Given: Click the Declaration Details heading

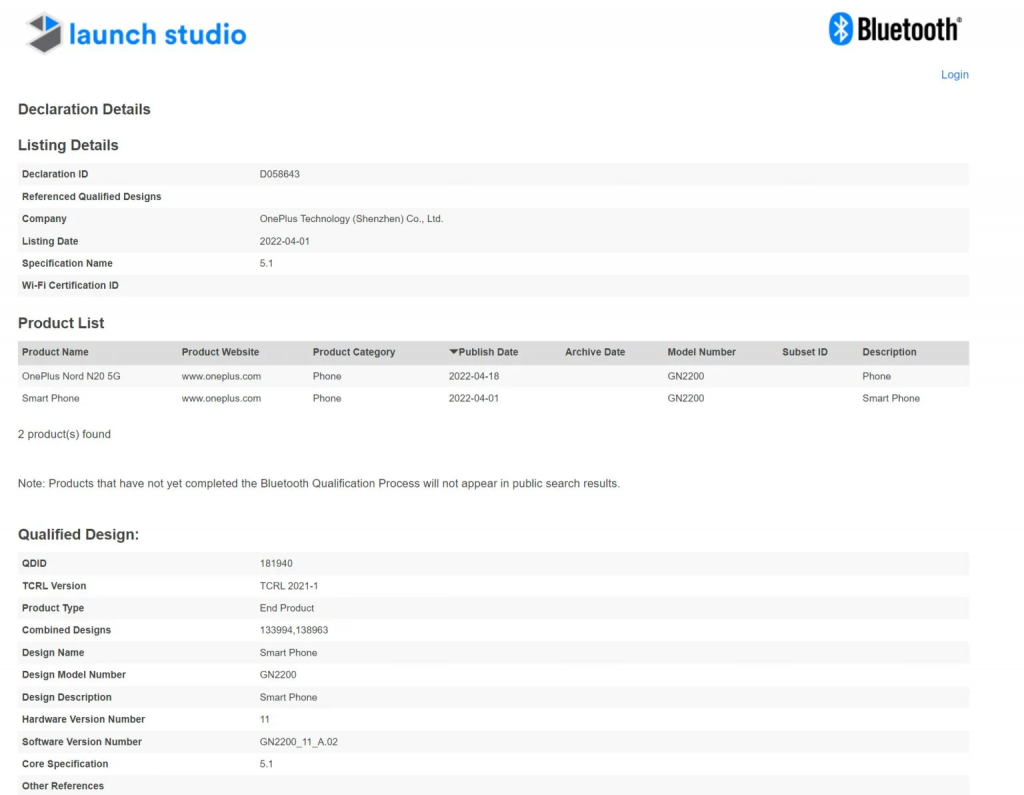Looking at the screenshot, I should [x=84, y=109].
